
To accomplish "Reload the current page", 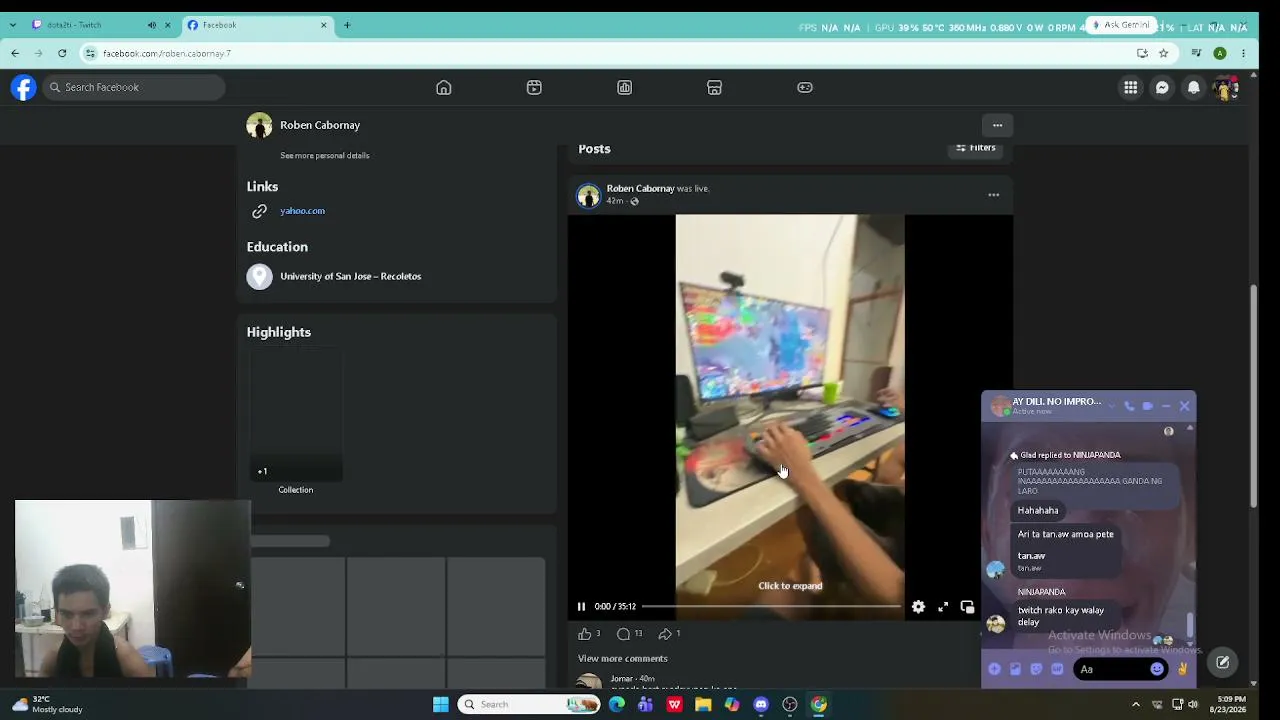I will 62,53.
